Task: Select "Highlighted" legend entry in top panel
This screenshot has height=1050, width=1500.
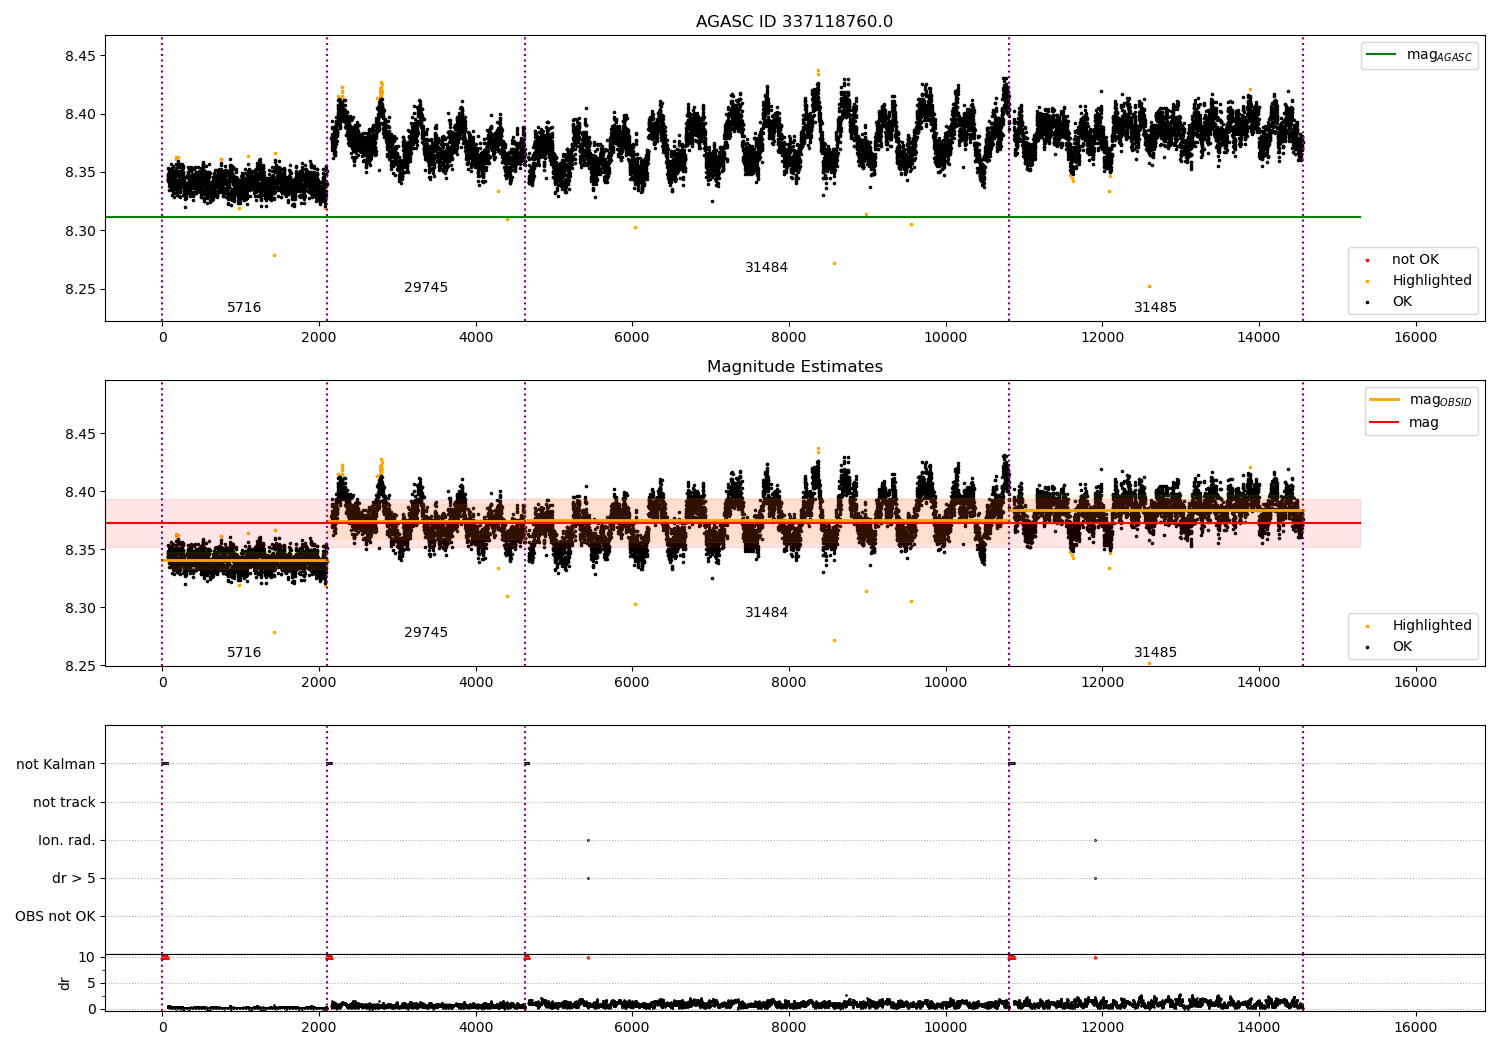Action: tap(1431, 281)
